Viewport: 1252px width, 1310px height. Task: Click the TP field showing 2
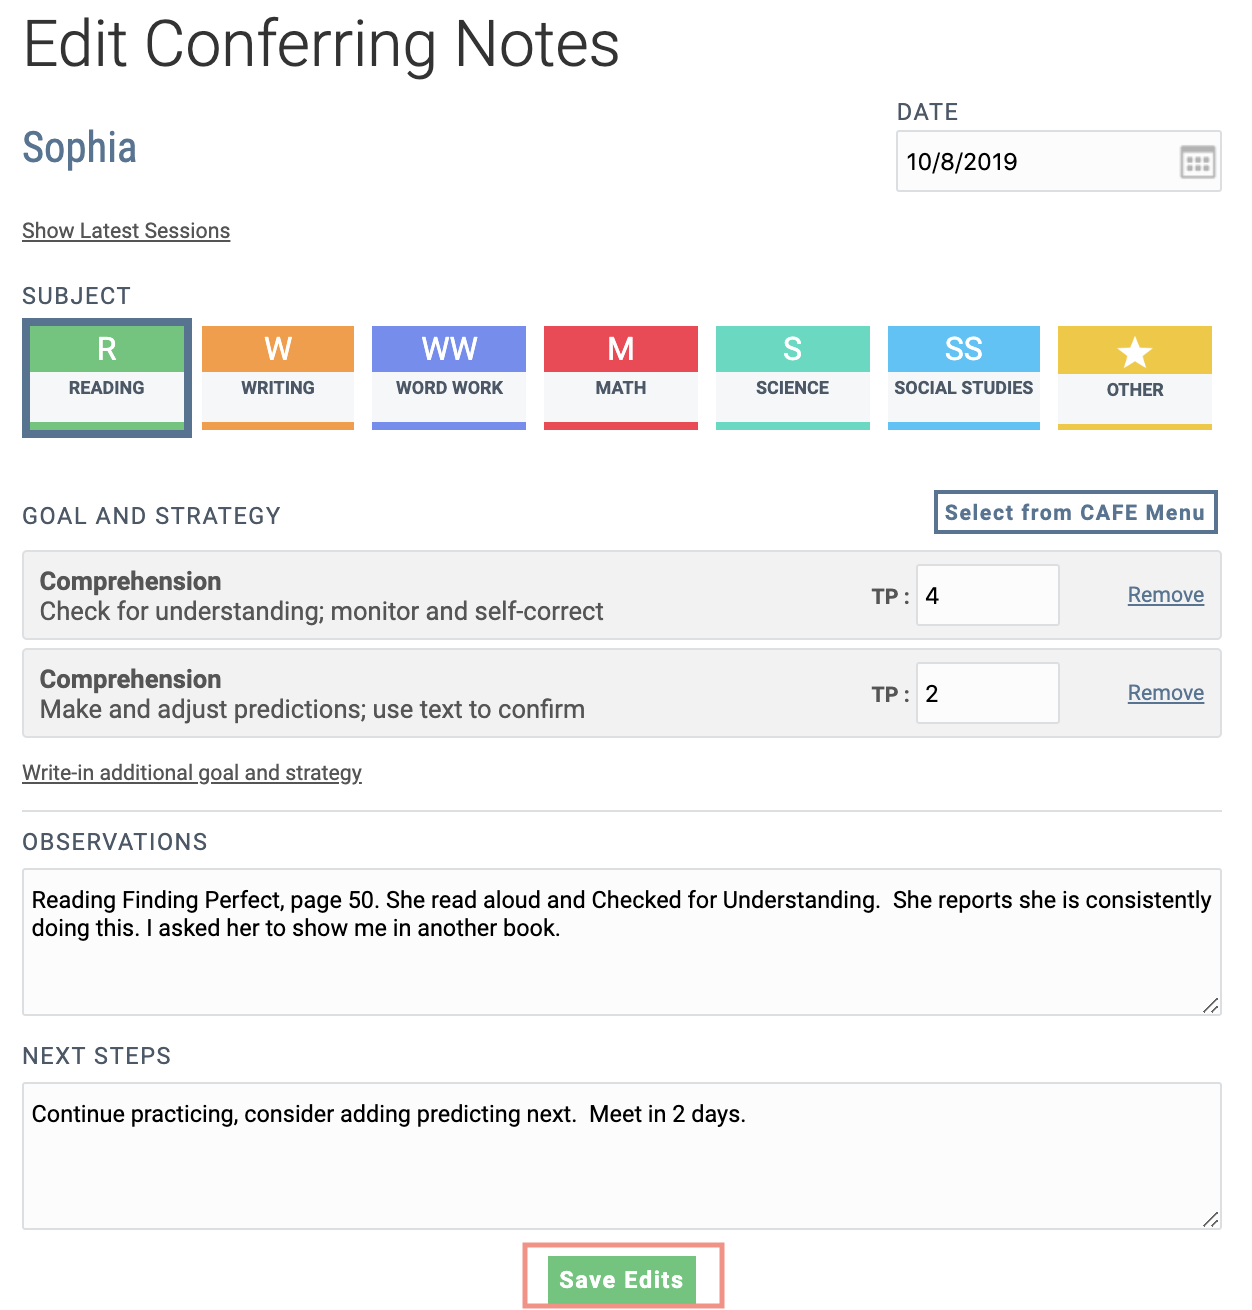coord(987,694)
